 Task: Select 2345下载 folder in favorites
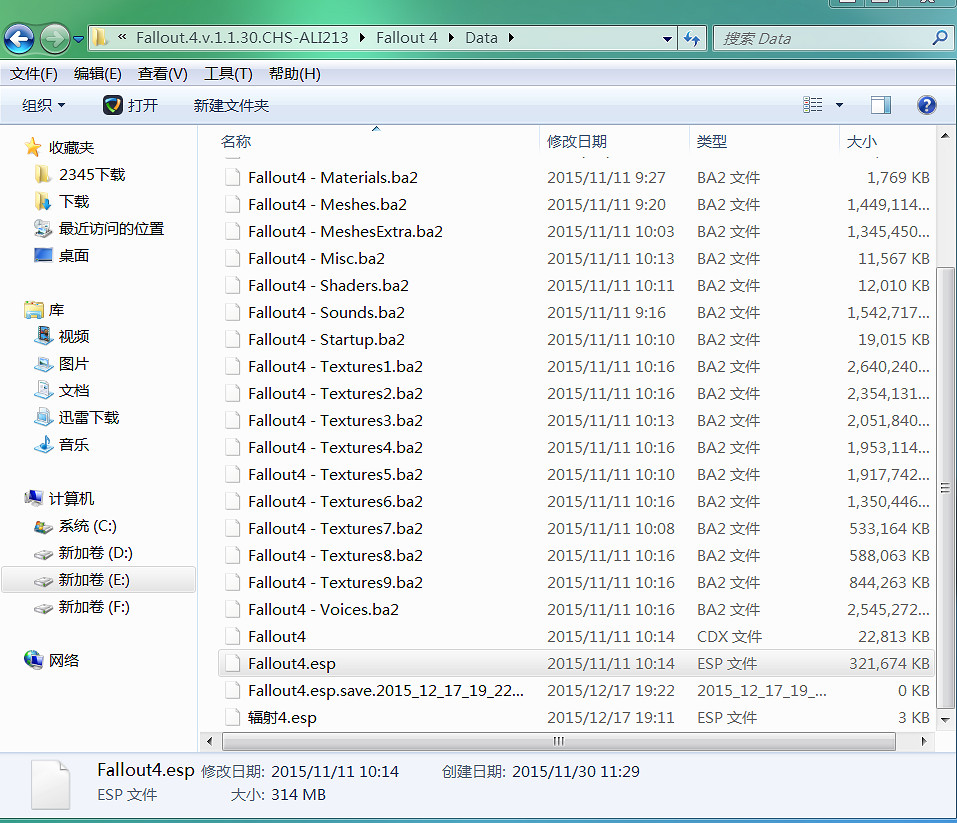(91, 174)
